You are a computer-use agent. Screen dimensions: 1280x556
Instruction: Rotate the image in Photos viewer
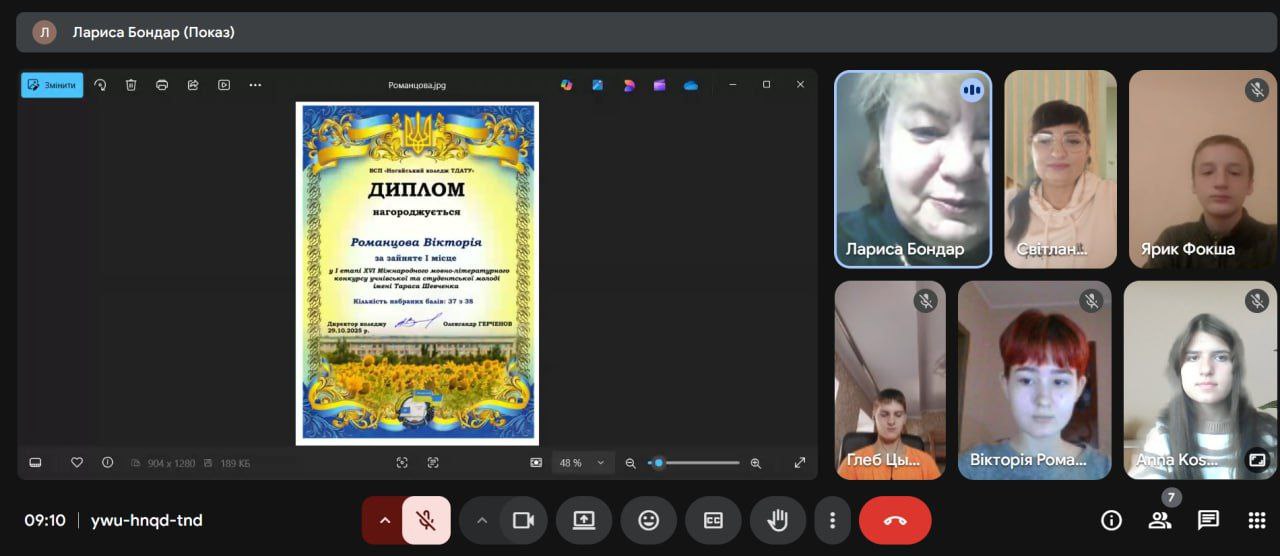coord(100,85)
